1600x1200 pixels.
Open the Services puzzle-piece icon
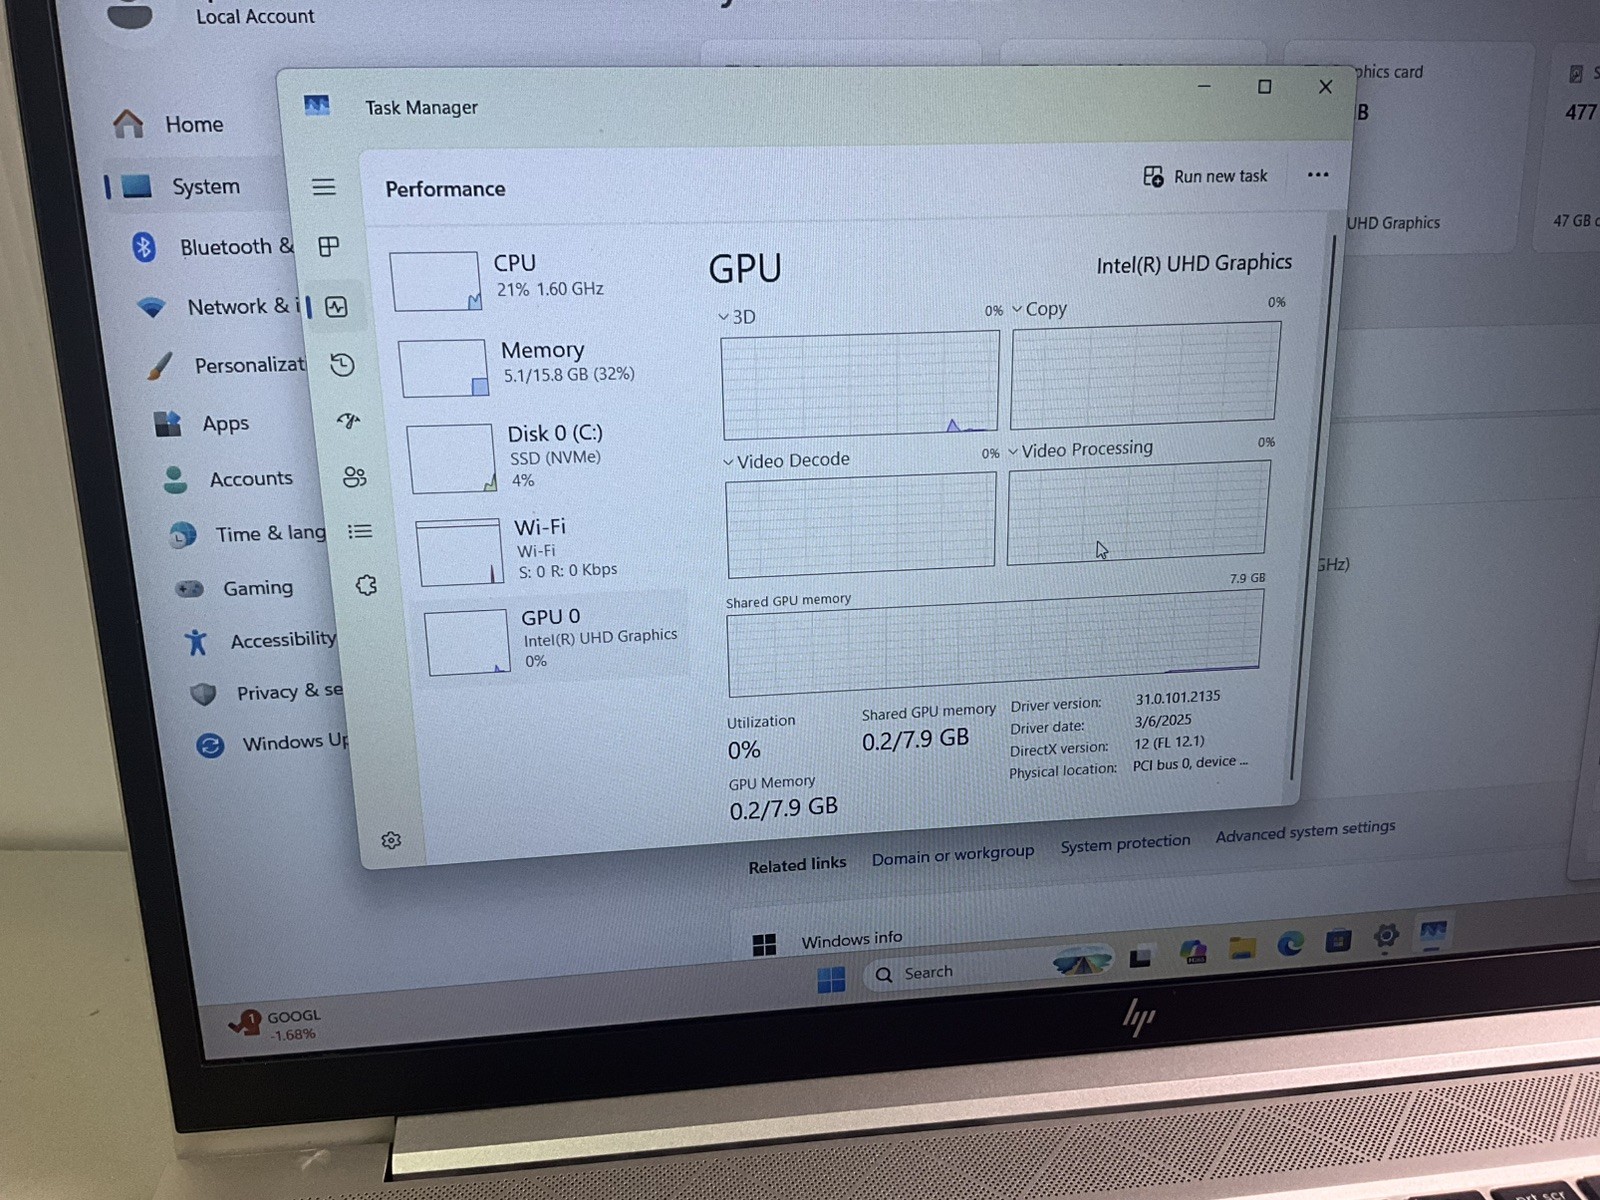pyautogui.click(x=366, y=585)
